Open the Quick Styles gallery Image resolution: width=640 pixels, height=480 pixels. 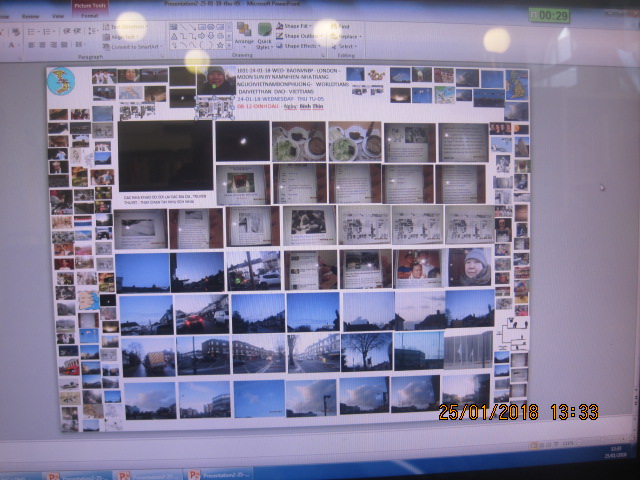point(265,36)
